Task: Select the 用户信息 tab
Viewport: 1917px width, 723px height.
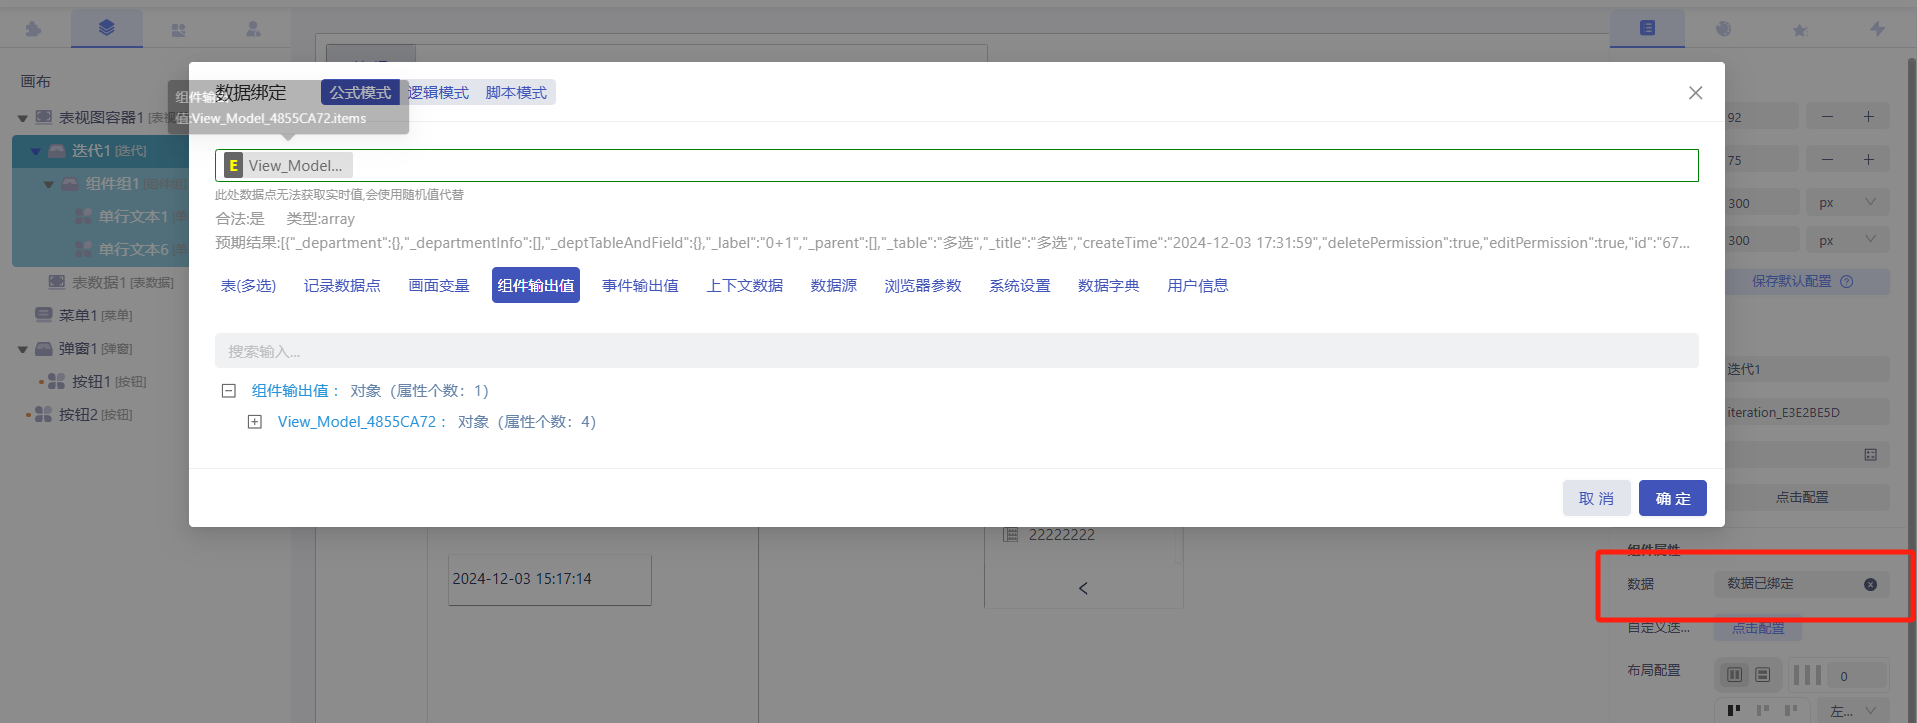Action: click(x=1198, y=285)
